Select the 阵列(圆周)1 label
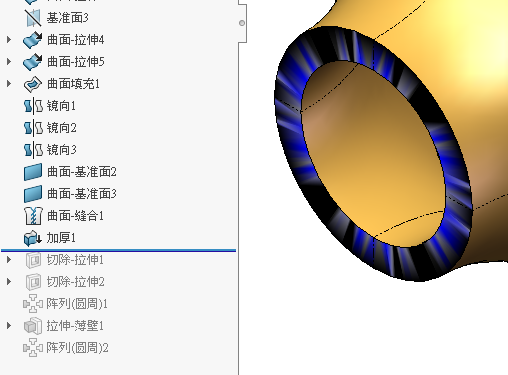The height and width of the screenshot is (375, 508). [77, 304]
